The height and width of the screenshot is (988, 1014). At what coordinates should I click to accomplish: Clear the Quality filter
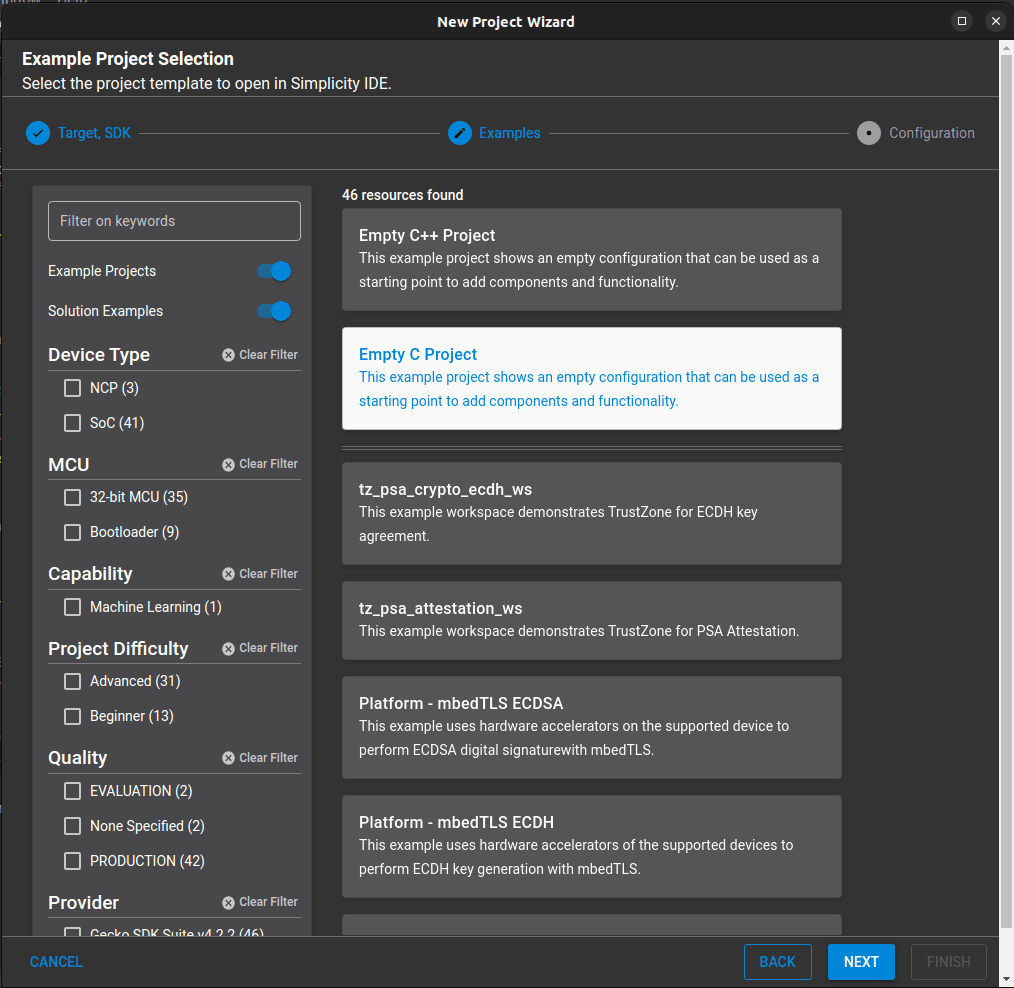(x=260, y=758)
